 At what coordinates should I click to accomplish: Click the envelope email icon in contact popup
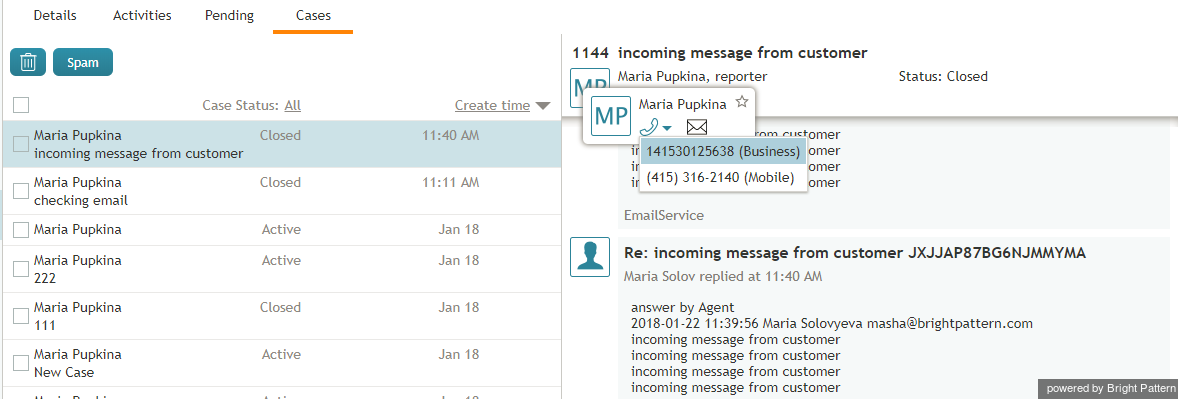click(x=697, y=127)
